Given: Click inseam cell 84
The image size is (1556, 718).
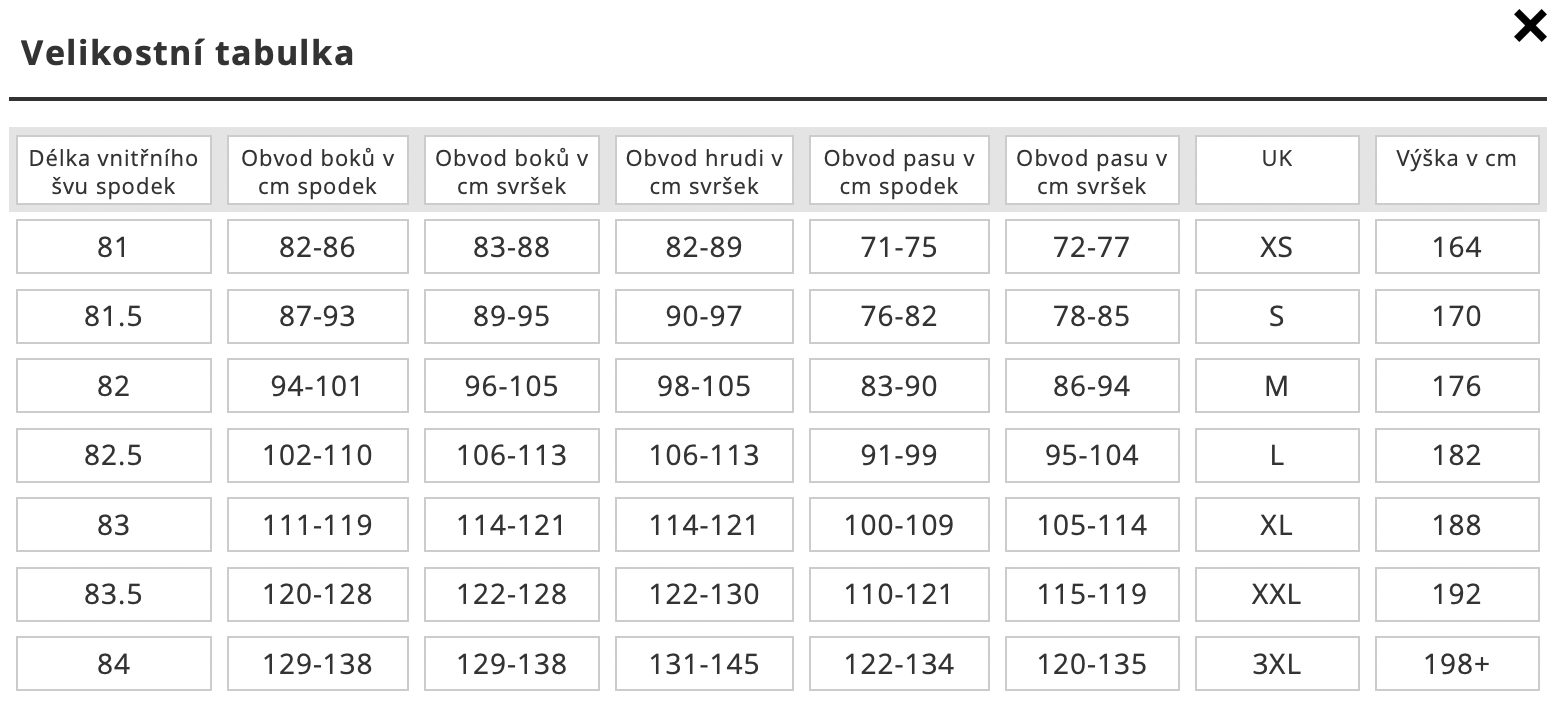Looking at the screenshot, I should [x=114, y=664].
